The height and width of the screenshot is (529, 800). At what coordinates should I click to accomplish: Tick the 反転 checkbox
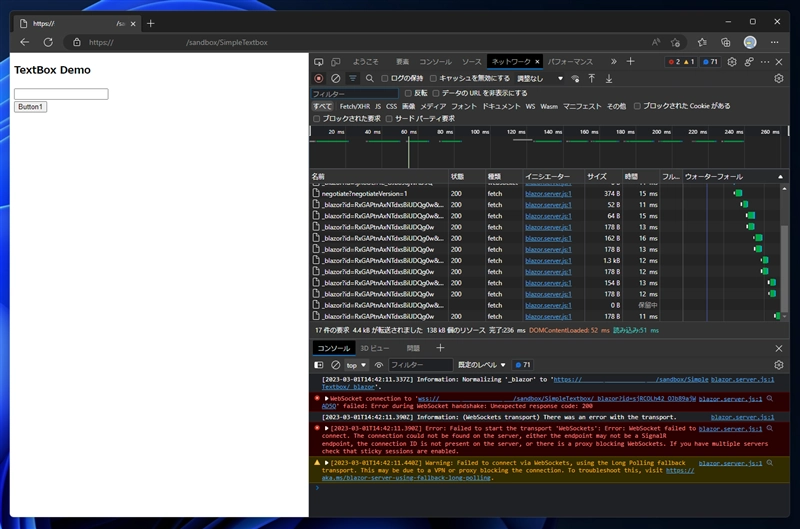pos(408,93)
